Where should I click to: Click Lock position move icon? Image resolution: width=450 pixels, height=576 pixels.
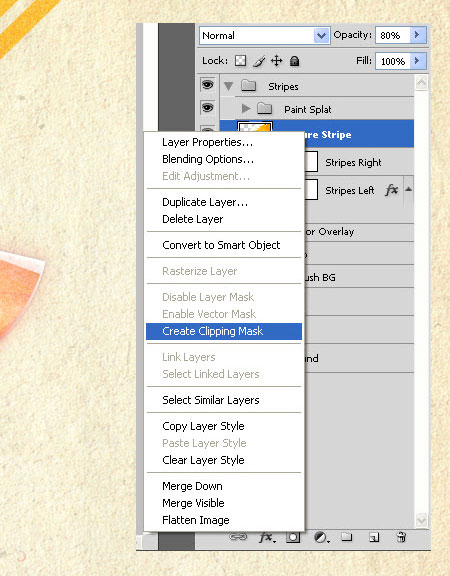click(x=276, y=61)
